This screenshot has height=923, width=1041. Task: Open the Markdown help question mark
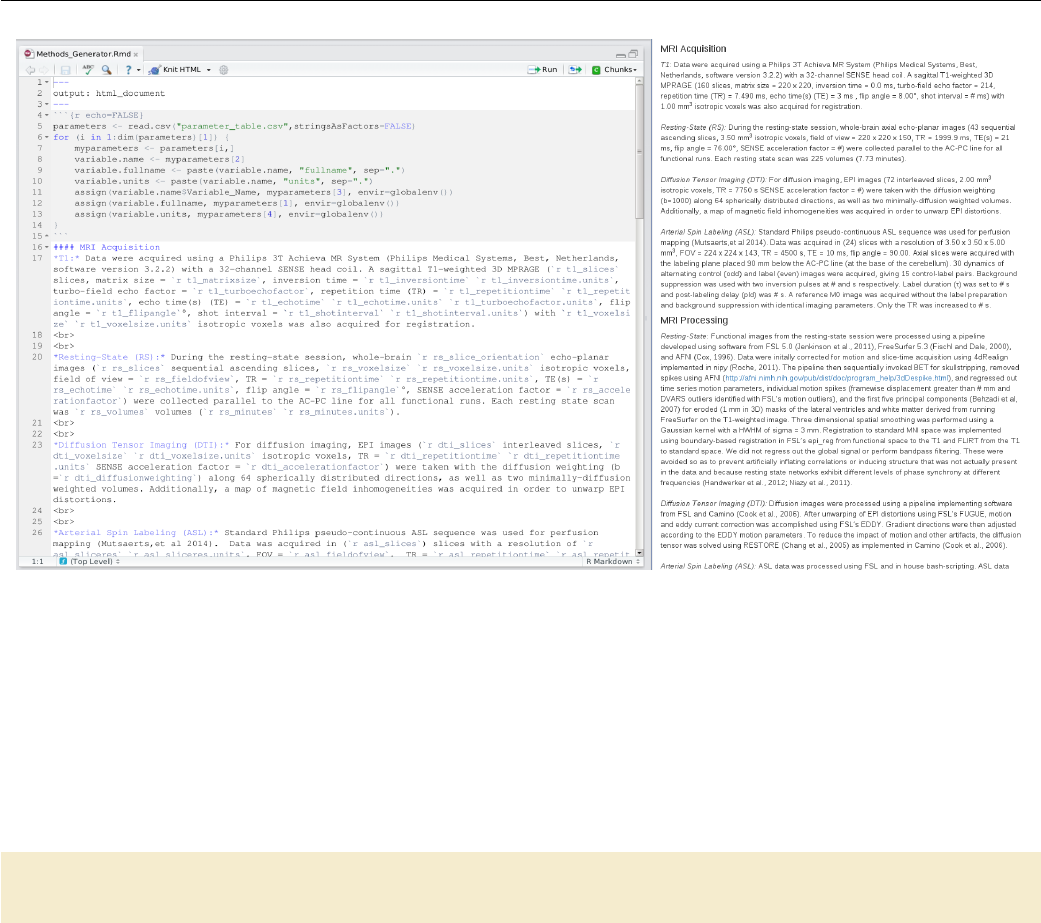tap(128, 70)
